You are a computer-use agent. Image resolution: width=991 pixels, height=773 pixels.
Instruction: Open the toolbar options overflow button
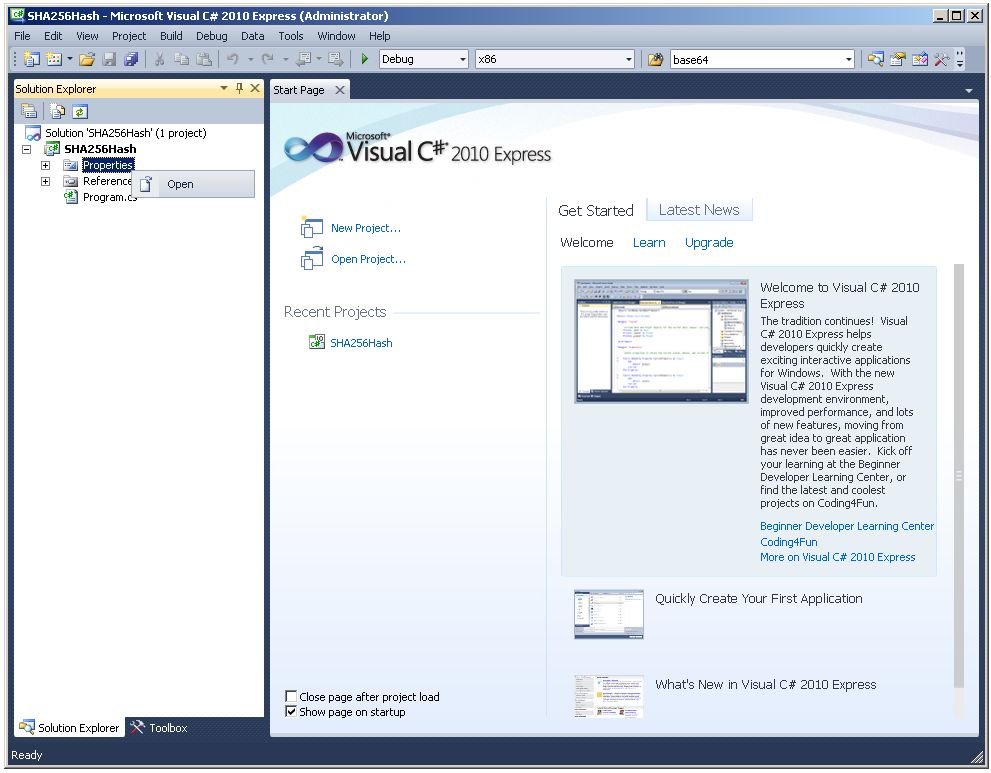point(960,59)
